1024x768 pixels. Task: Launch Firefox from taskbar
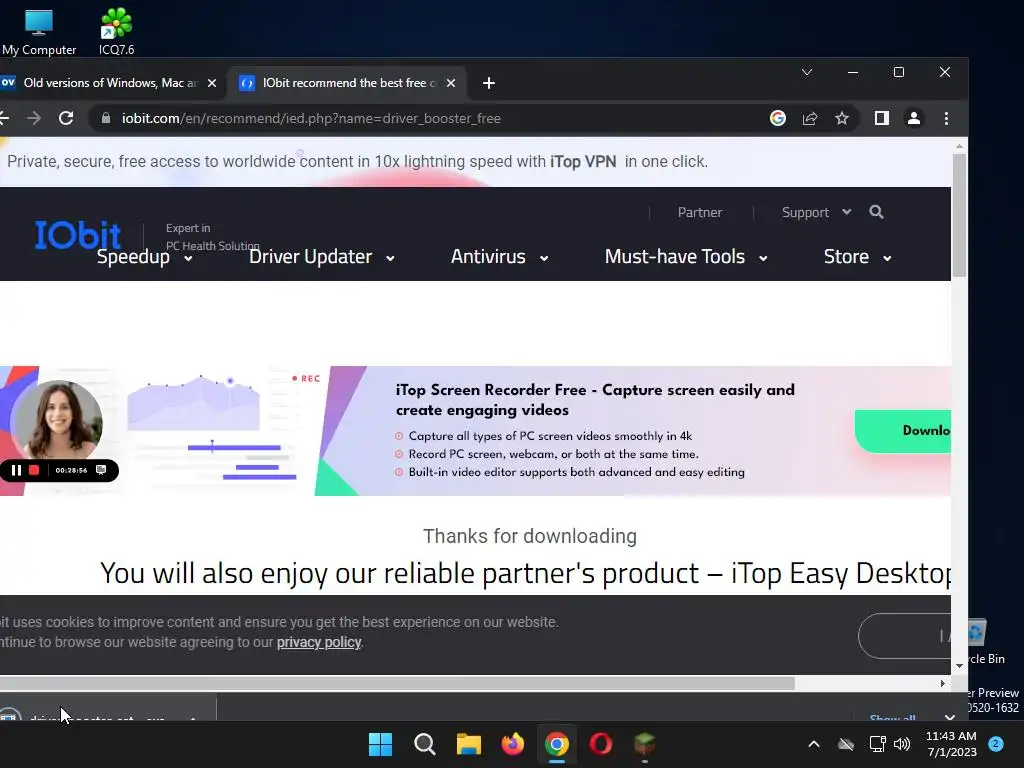coord(513,744)
